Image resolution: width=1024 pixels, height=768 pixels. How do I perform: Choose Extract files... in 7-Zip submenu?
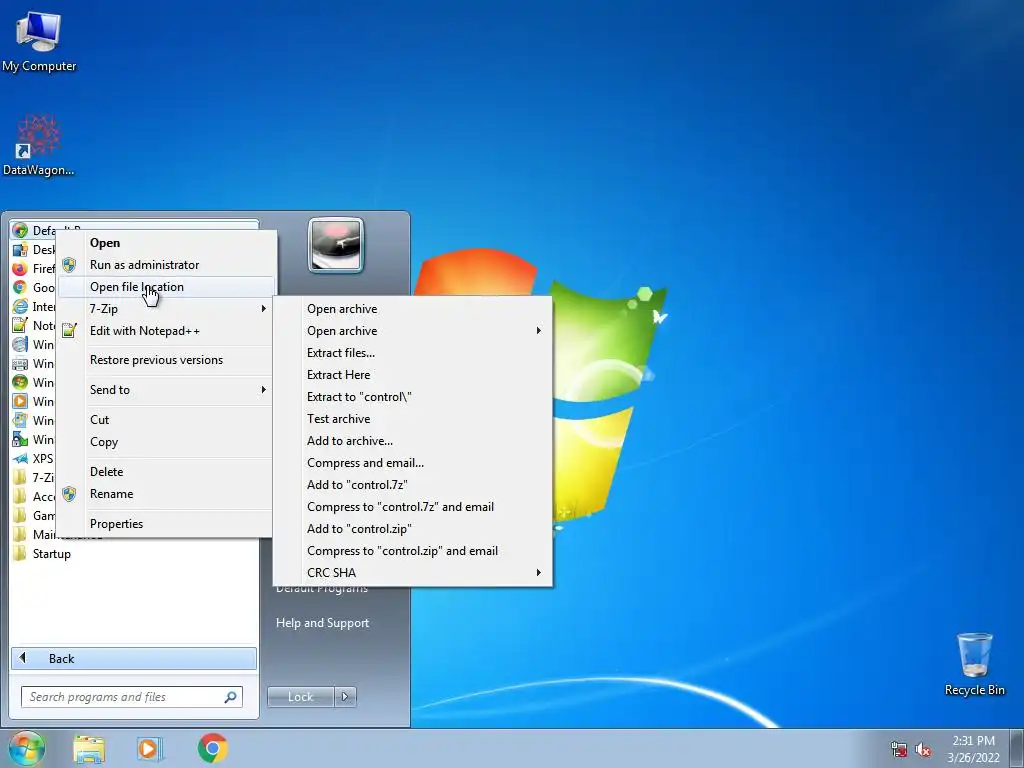(413, 353)
